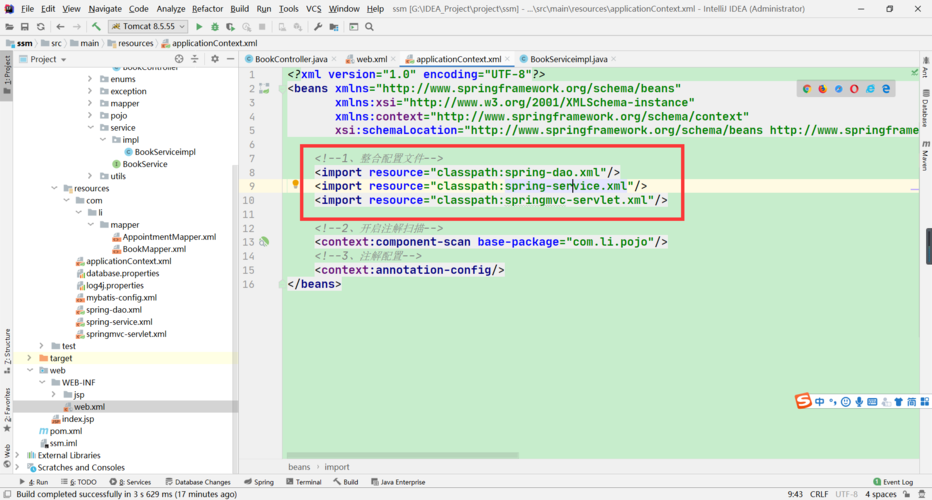Open Project Structure toolbar icon

334,27
